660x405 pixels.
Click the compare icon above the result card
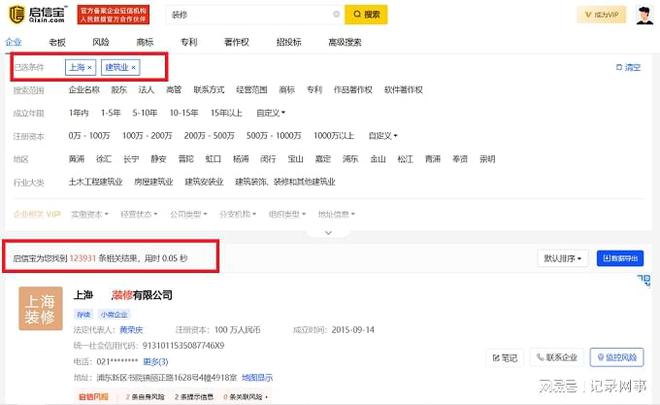pos(644,280)
